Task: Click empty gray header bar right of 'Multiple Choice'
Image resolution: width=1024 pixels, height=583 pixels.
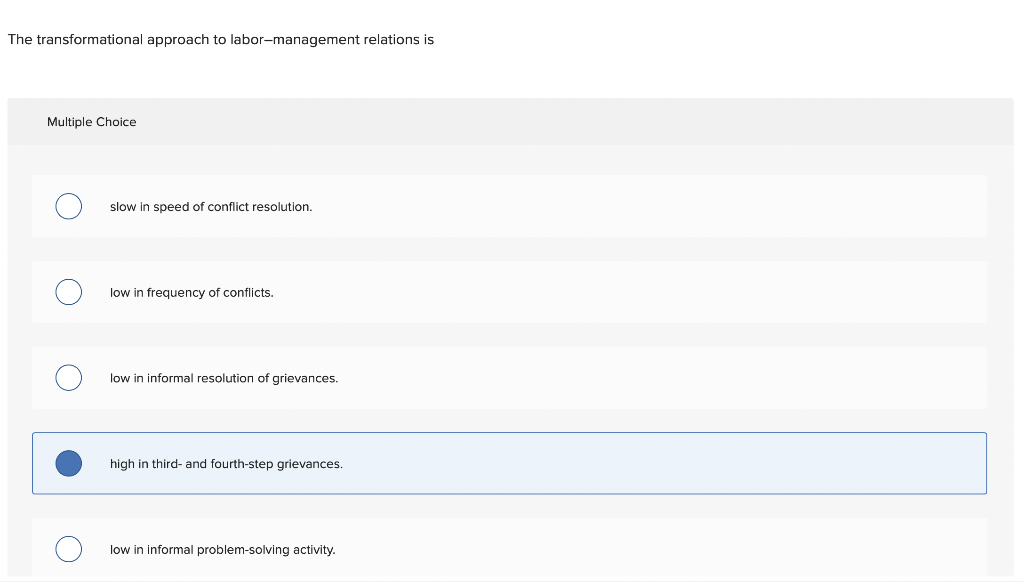Action: pyautogui.click(x=600, y=122)
